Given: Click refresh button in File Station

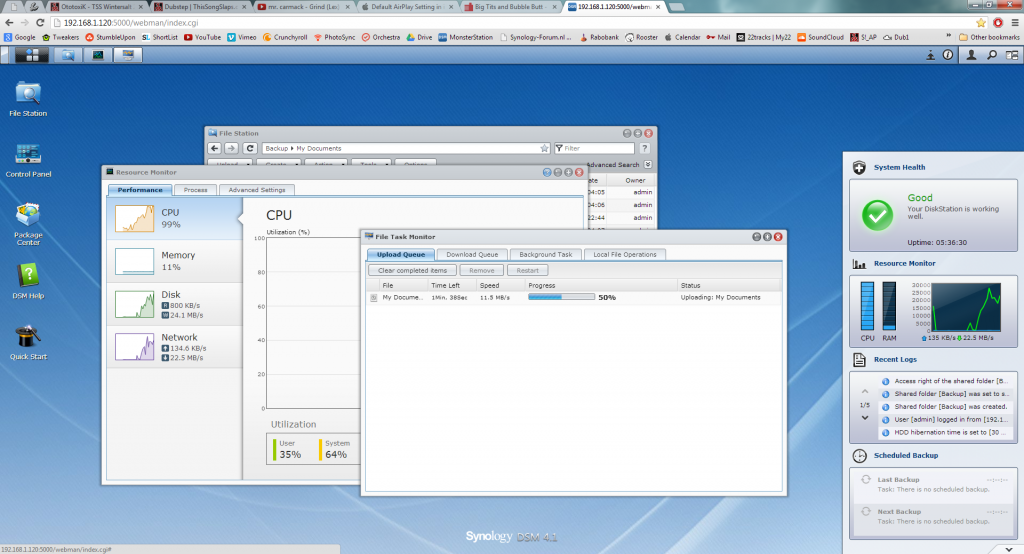Looking at the screenshot, I should point(250,148).
